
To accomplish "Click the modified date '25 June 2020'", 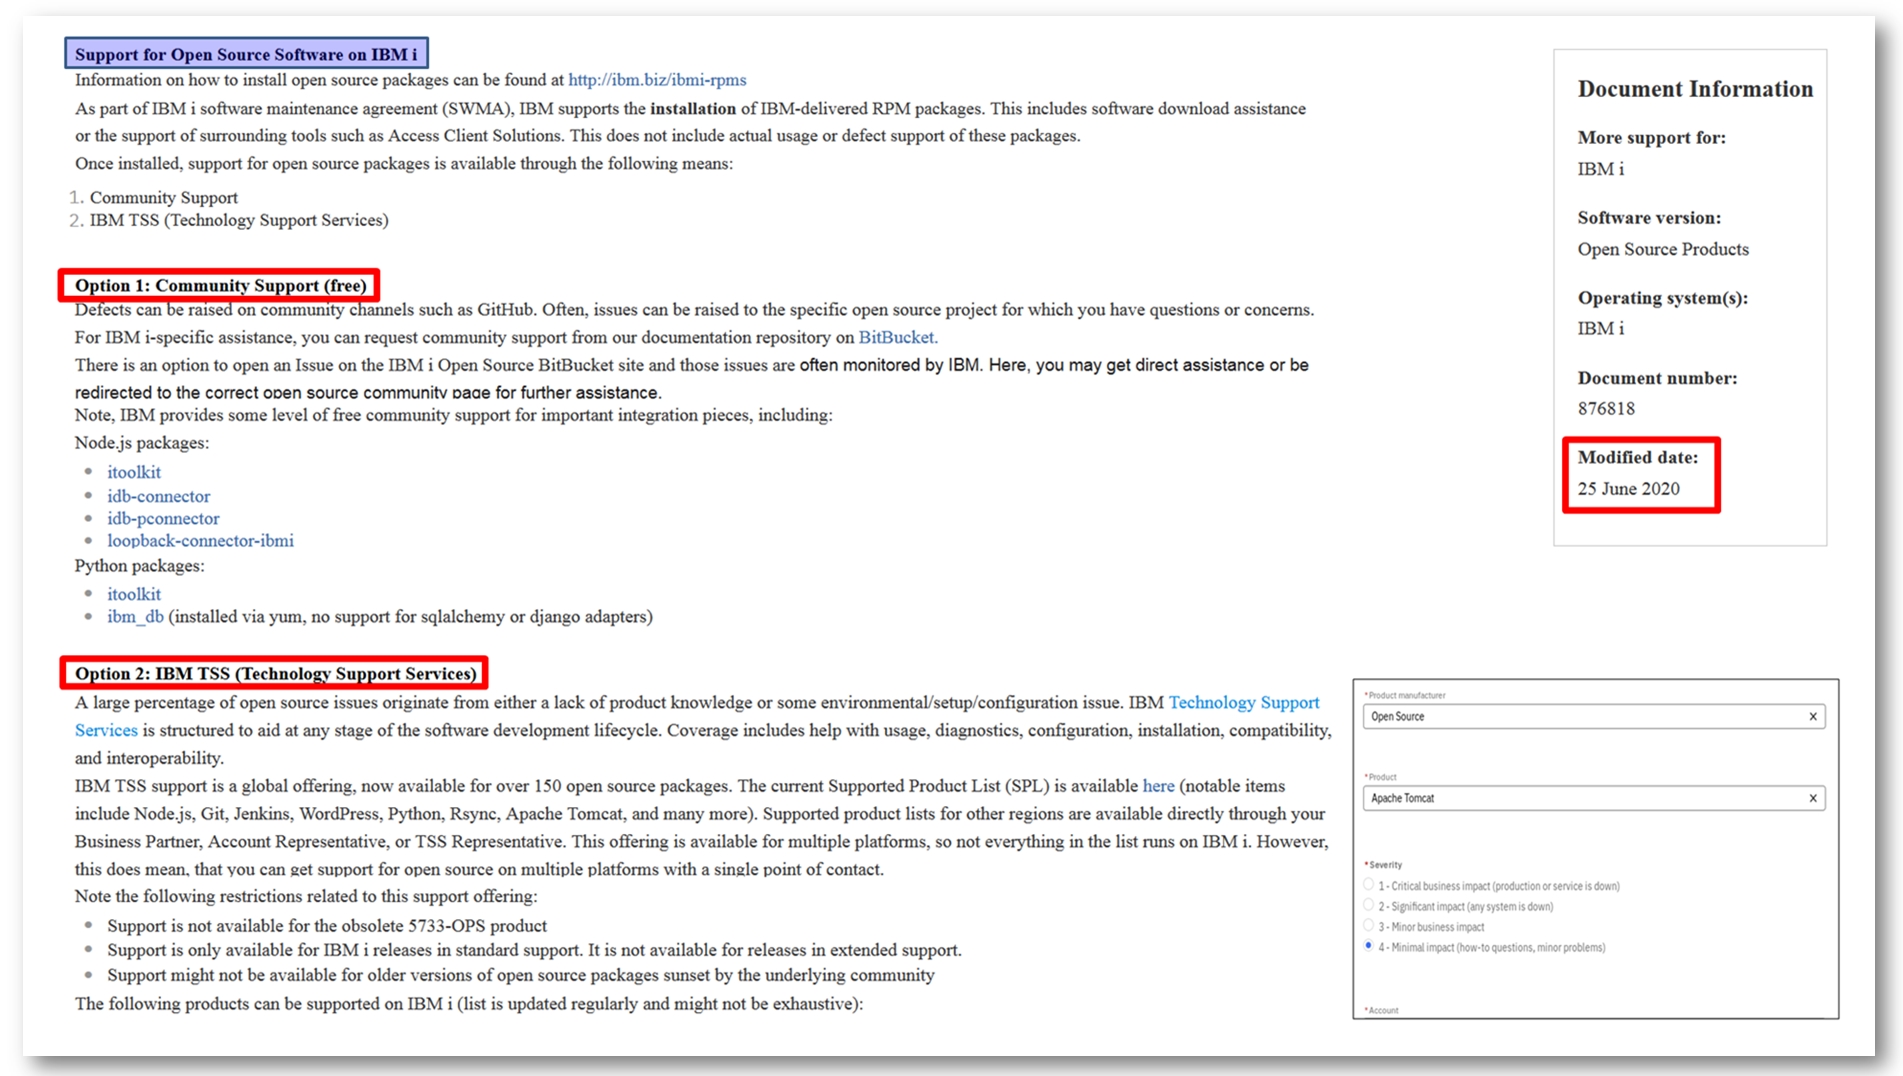I will click(1629, 489).
